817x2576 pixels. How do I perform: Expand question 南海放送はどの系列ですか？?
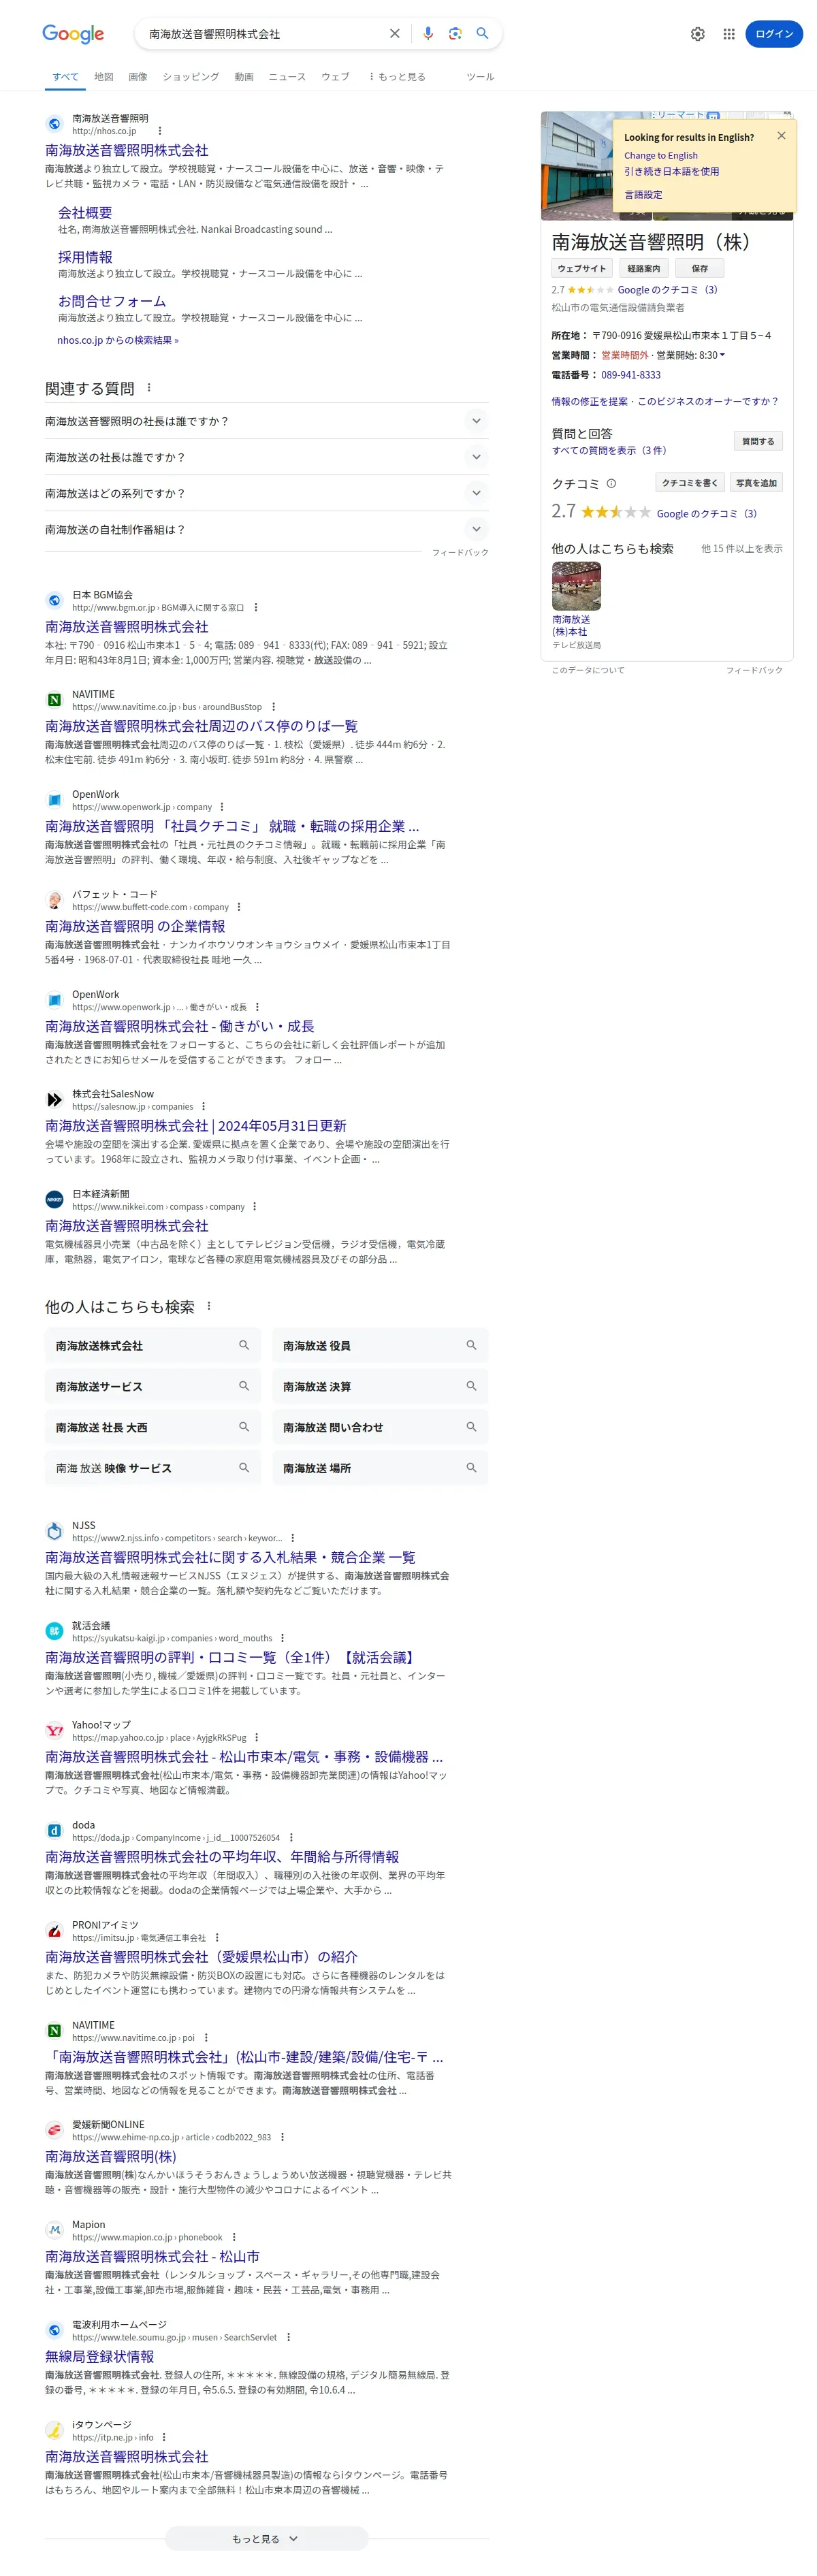point(266,493)
